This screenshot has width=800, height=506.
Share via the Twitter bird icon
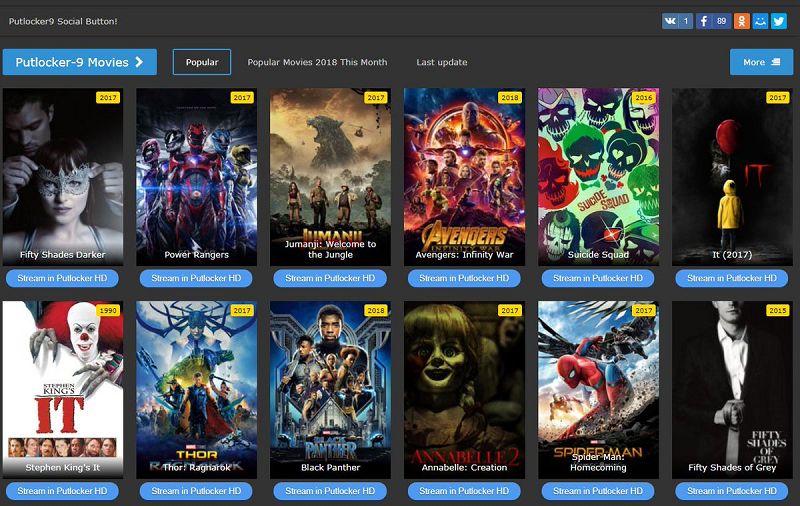(779, 21)
